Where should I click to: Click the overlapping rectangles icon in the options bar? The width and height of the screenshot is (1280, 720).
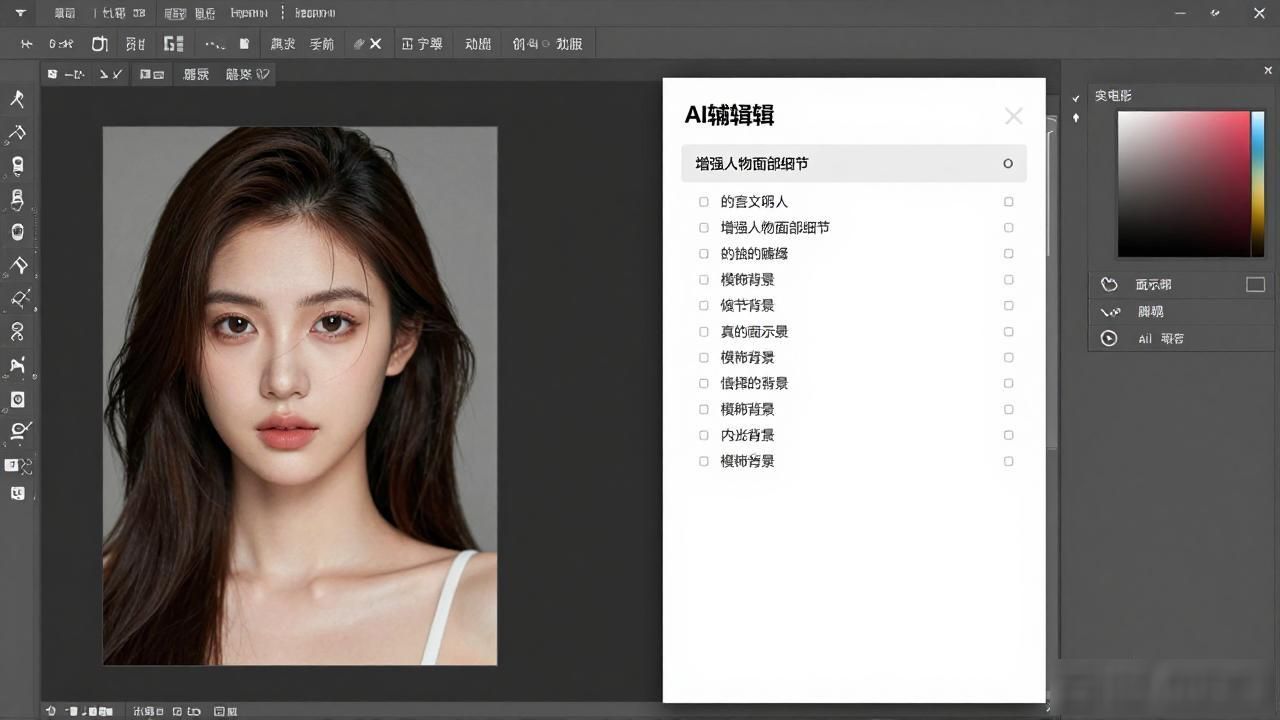click(152, 74)
